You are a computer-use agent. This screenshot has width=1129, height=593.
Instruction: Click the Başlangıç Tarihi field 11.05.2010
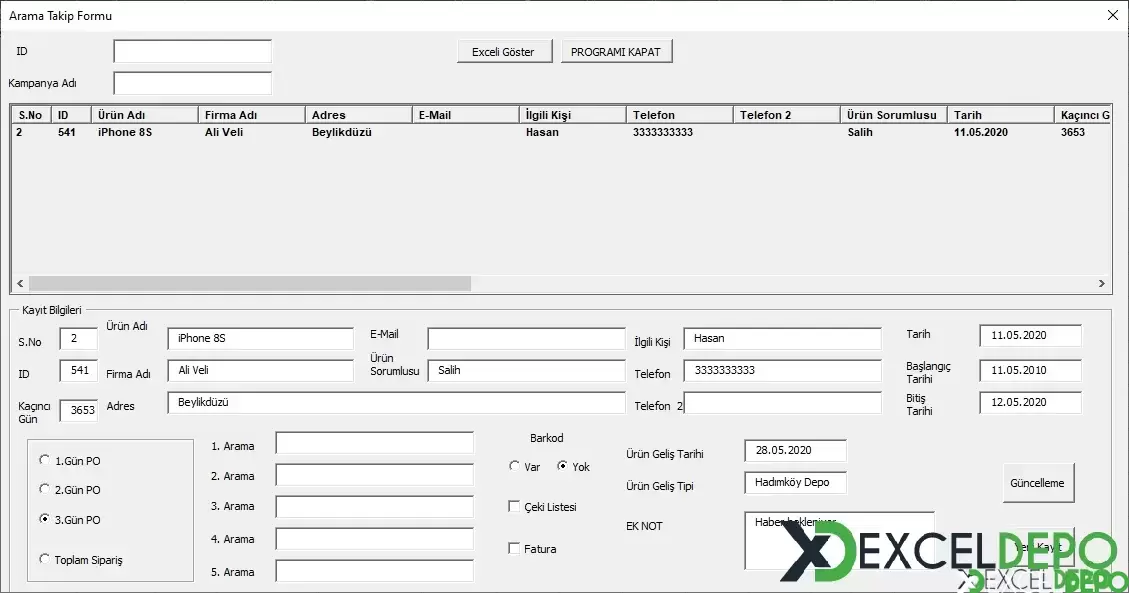click(1030, 370)
